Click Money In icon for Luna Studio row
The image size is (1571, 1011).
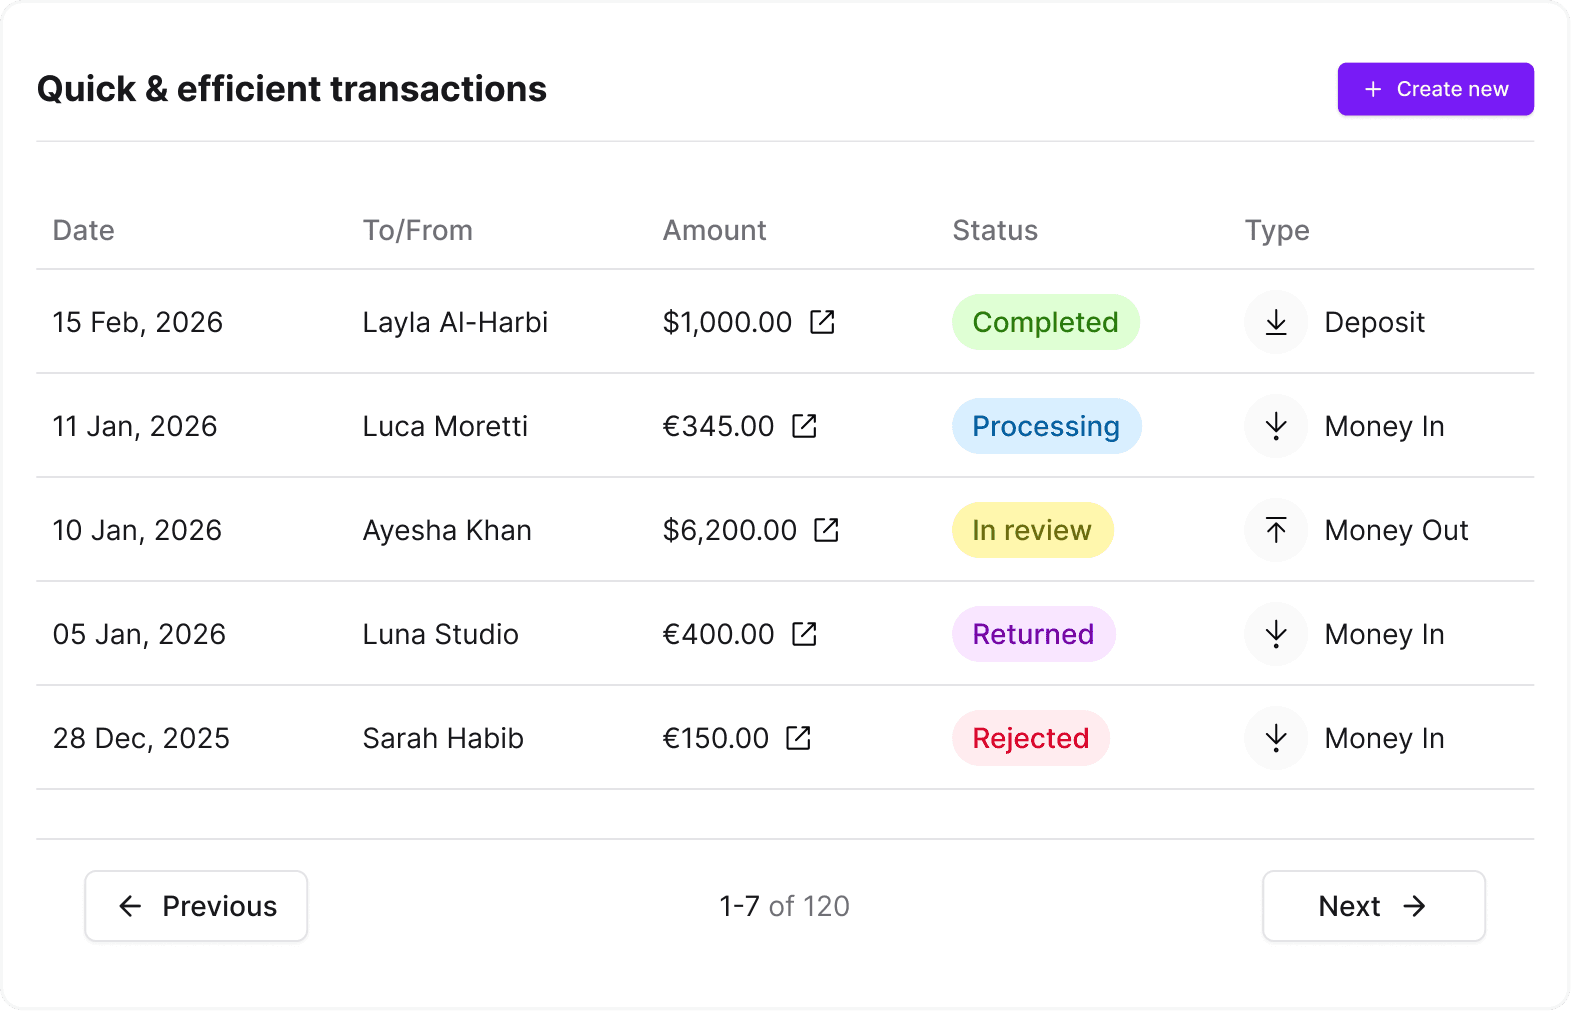[x=1276, y=634]
